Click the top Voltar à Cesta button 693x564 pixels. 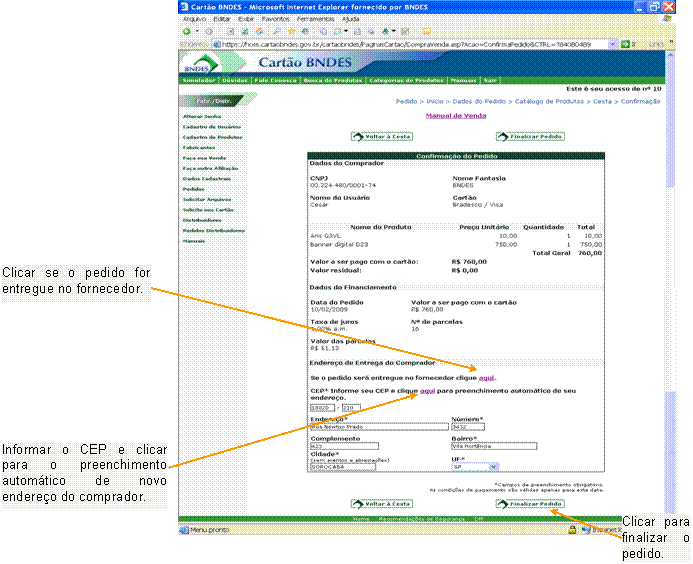coord(382,137)
